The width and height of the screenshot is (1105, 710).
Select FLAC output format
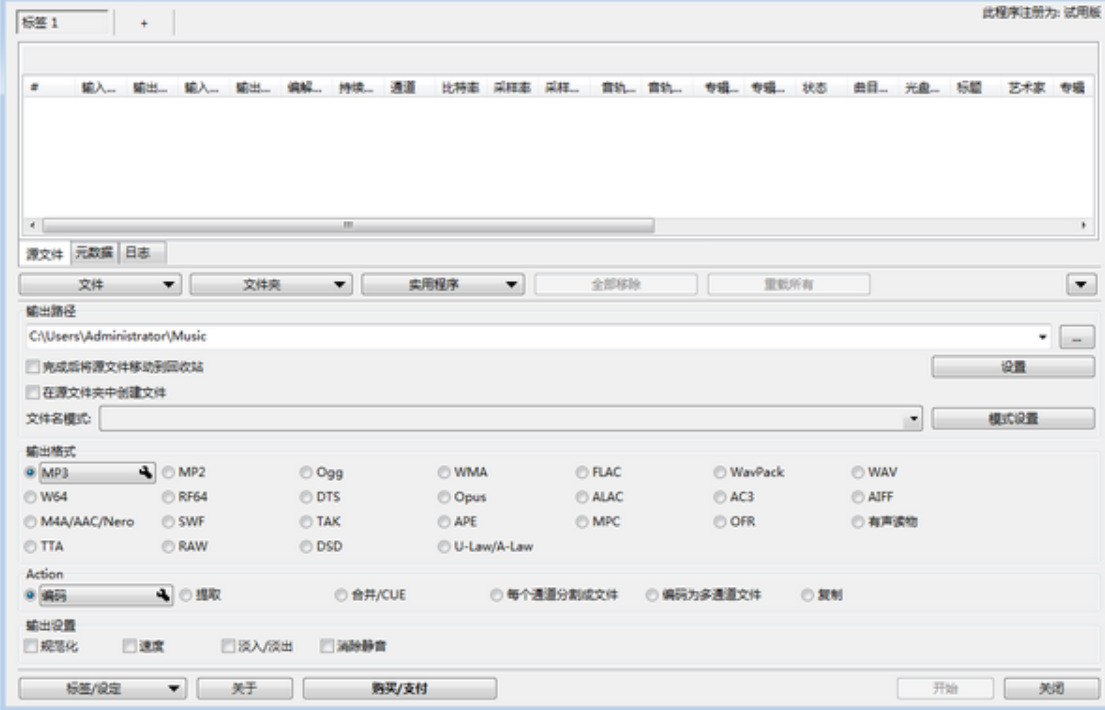coord(582,472)
